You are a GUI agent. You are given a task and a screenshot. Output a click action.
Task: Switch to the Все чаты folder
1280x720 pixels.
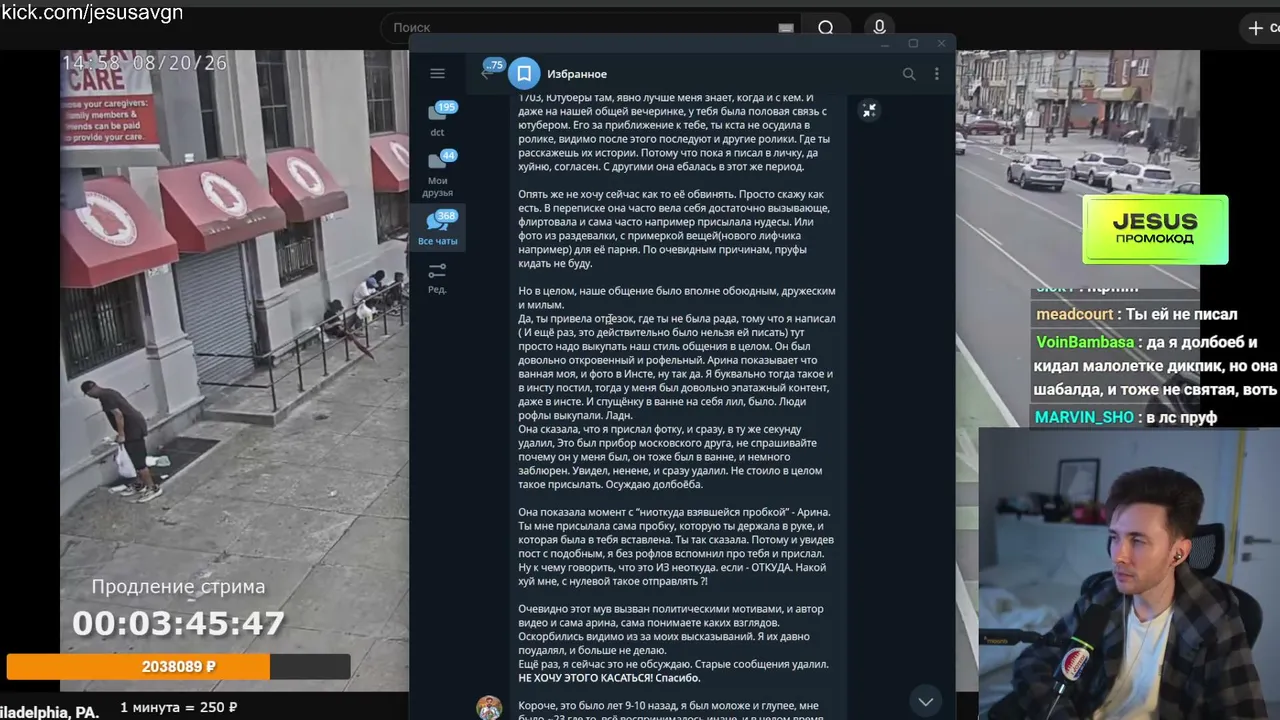(437, 228)
